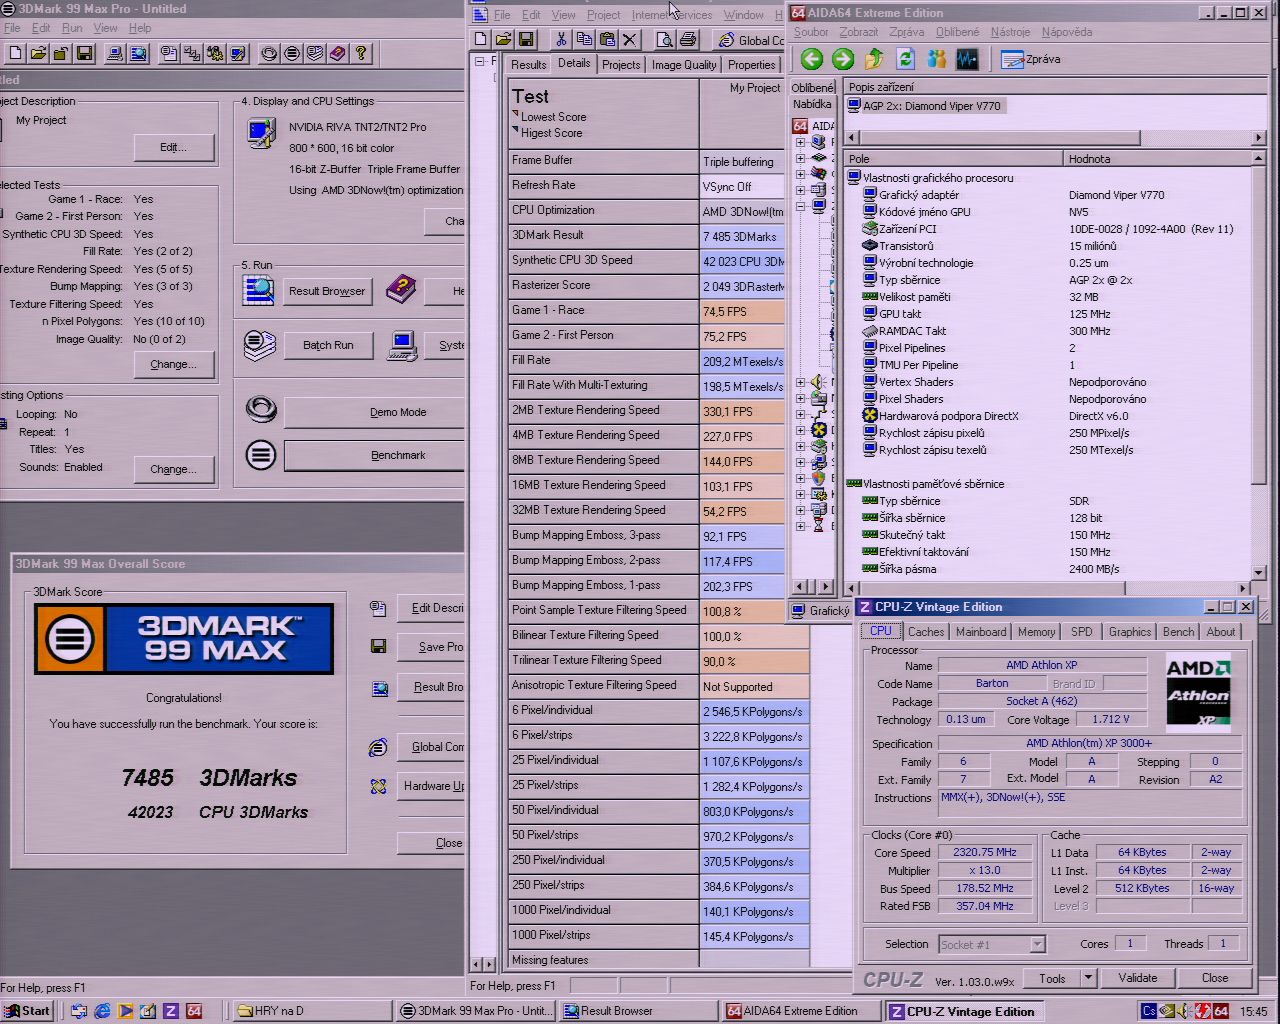Click the purple book icon beside Result Browser button
The width and height of the screenshot is (1280, 1024).
tap(401, 290)
